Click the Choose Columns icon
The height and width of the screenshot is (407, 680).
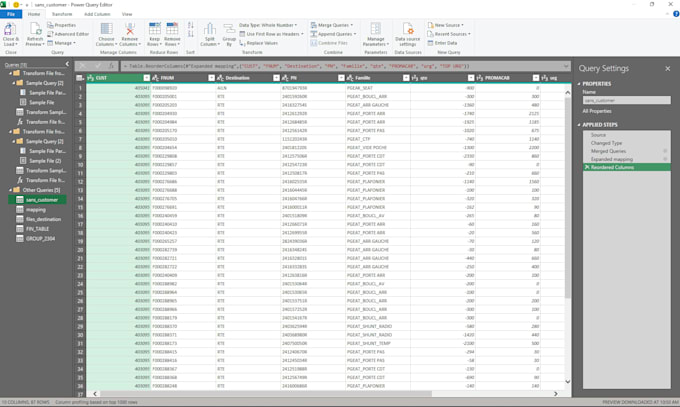[x=106, y=29]
